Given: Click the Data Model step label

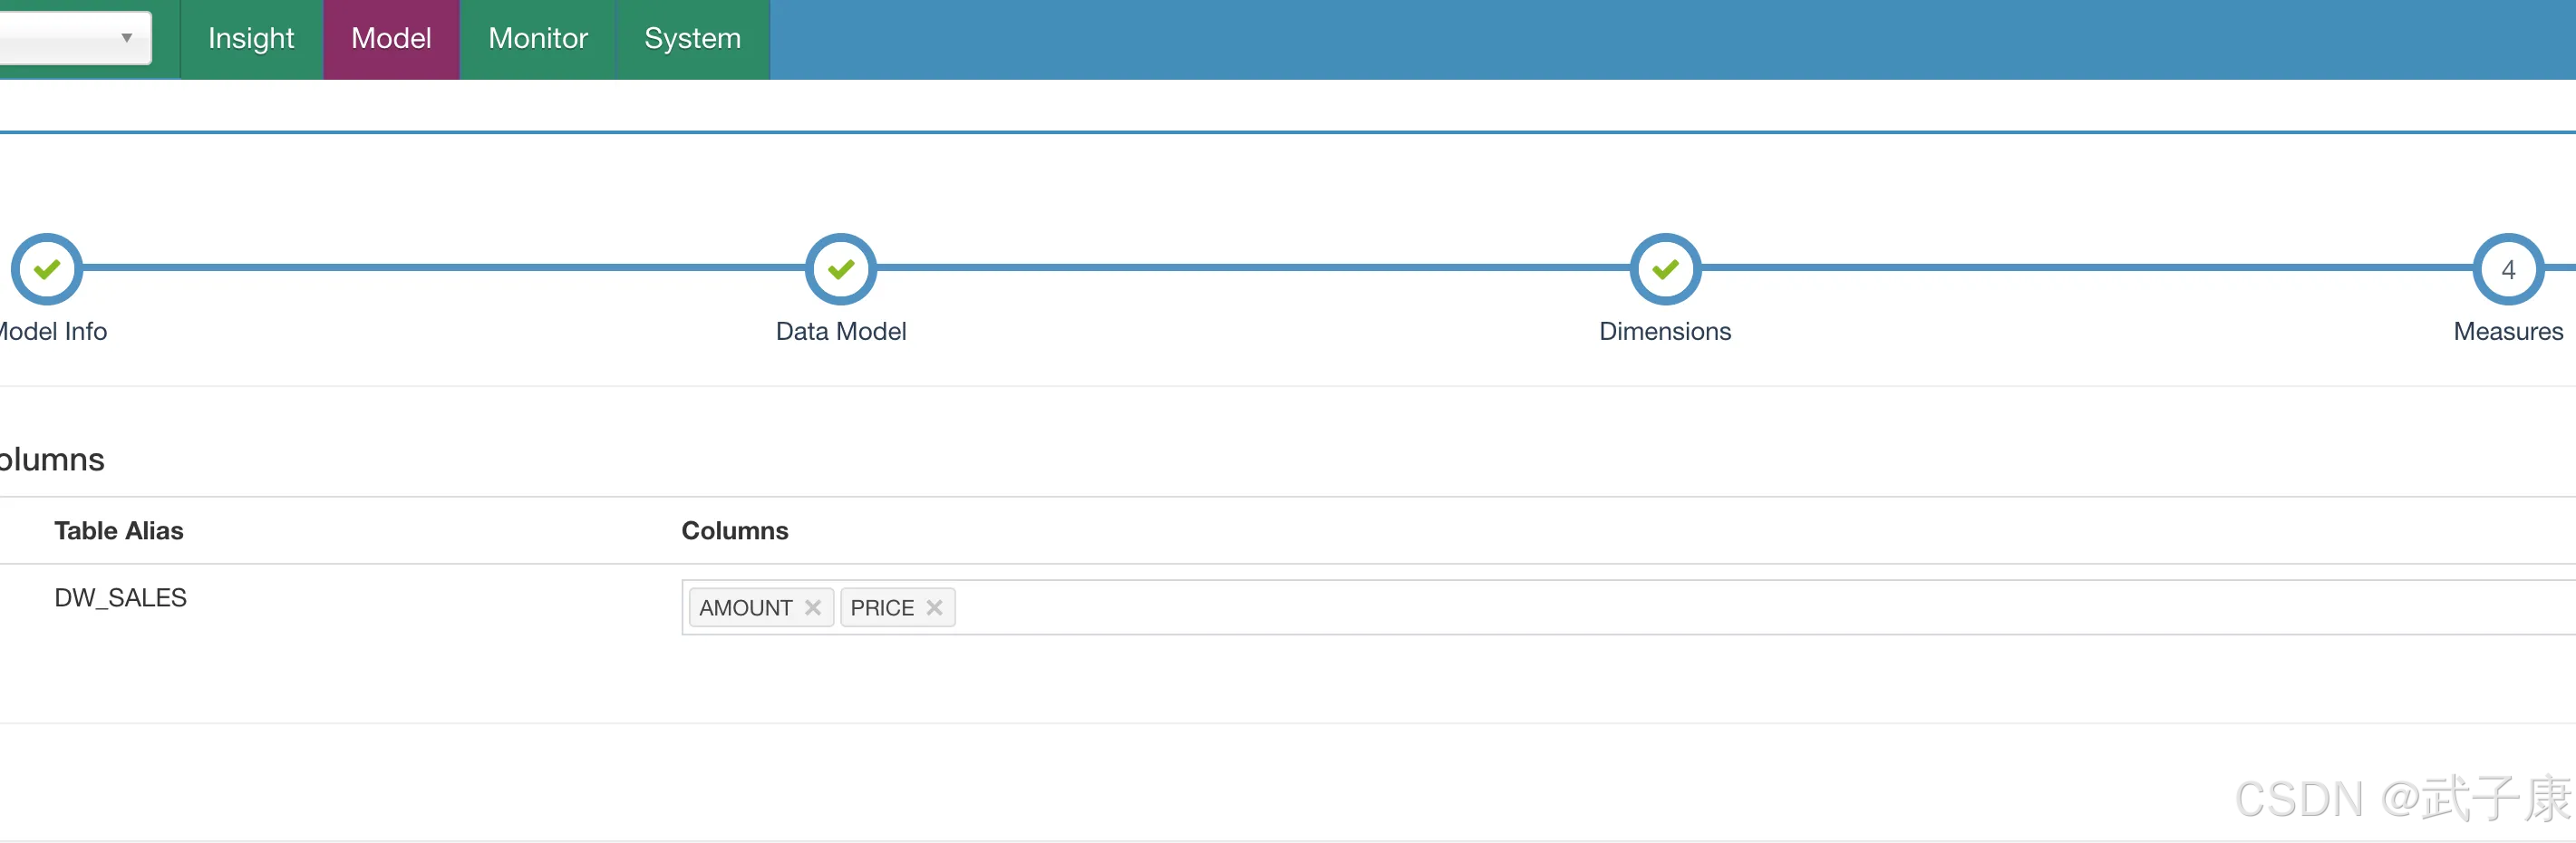Looking at the screenshot, I should (841, 331).
